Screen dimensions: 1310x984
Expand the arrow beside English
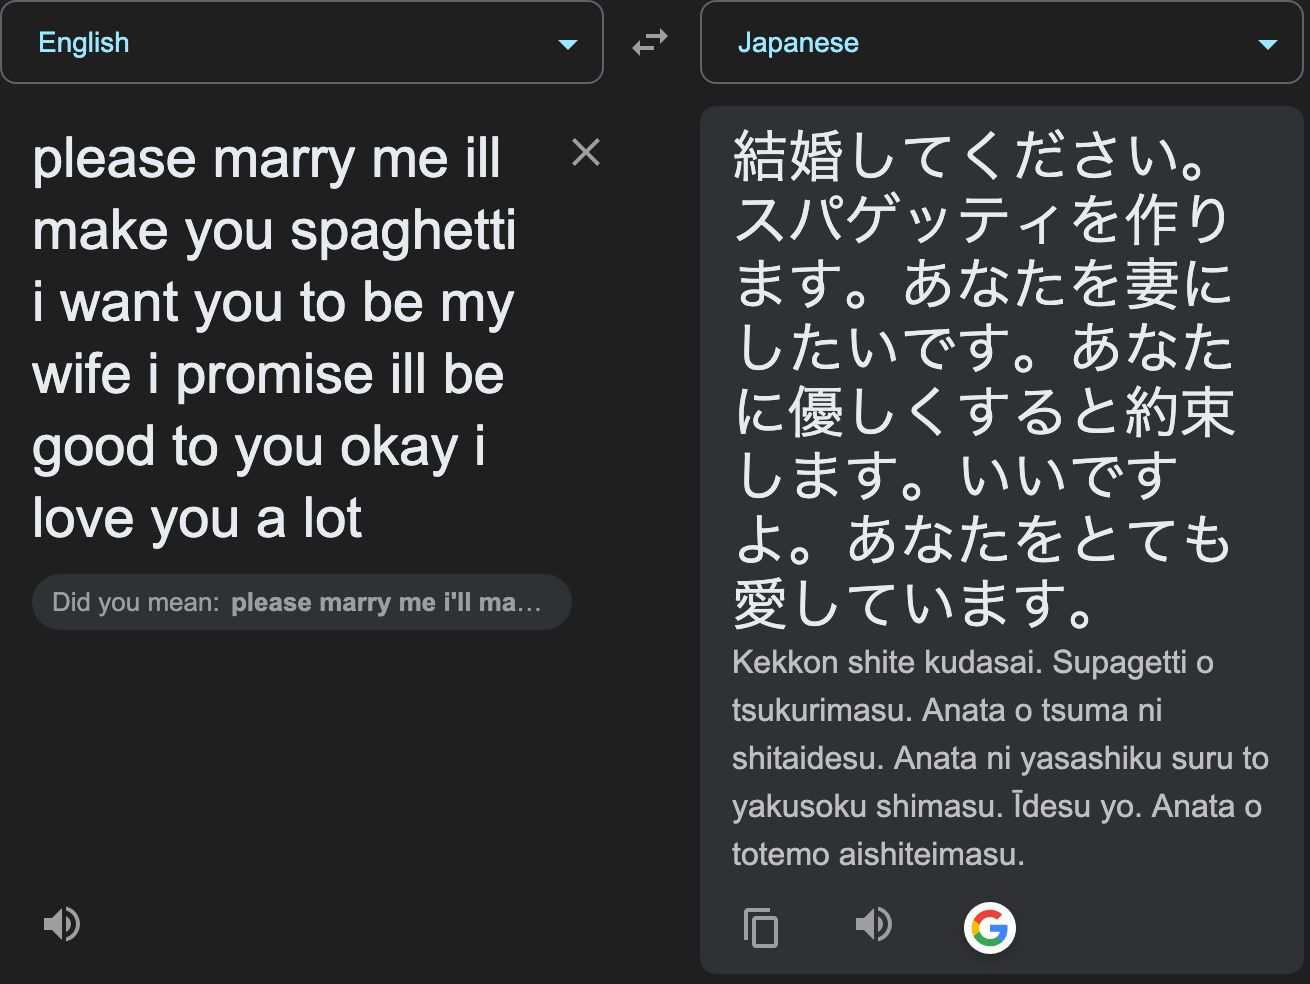[568, 44]
